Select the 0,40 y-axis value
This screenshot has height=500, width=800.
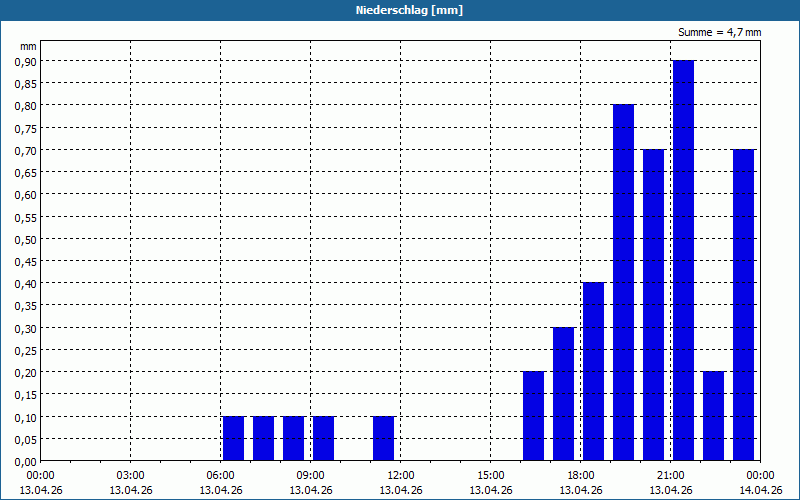click(x=25, y=284)
